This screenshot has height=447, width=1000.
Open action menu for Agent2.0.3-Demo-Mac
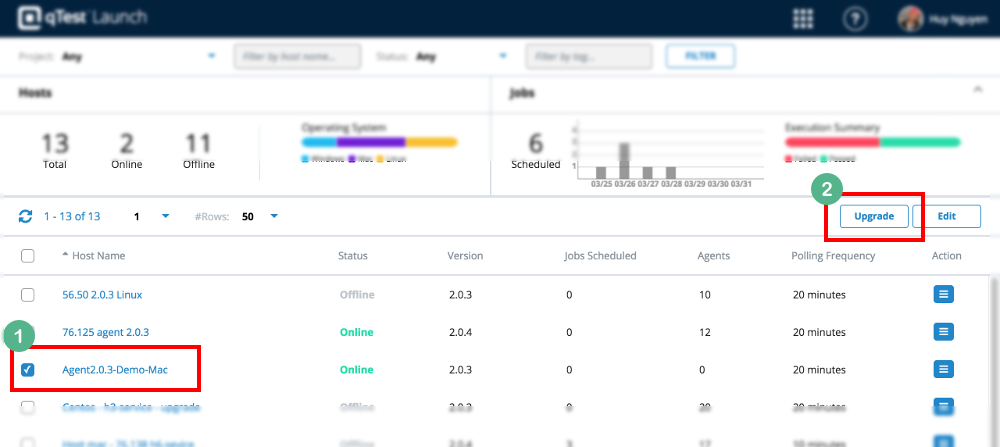[x=943, y=369]
